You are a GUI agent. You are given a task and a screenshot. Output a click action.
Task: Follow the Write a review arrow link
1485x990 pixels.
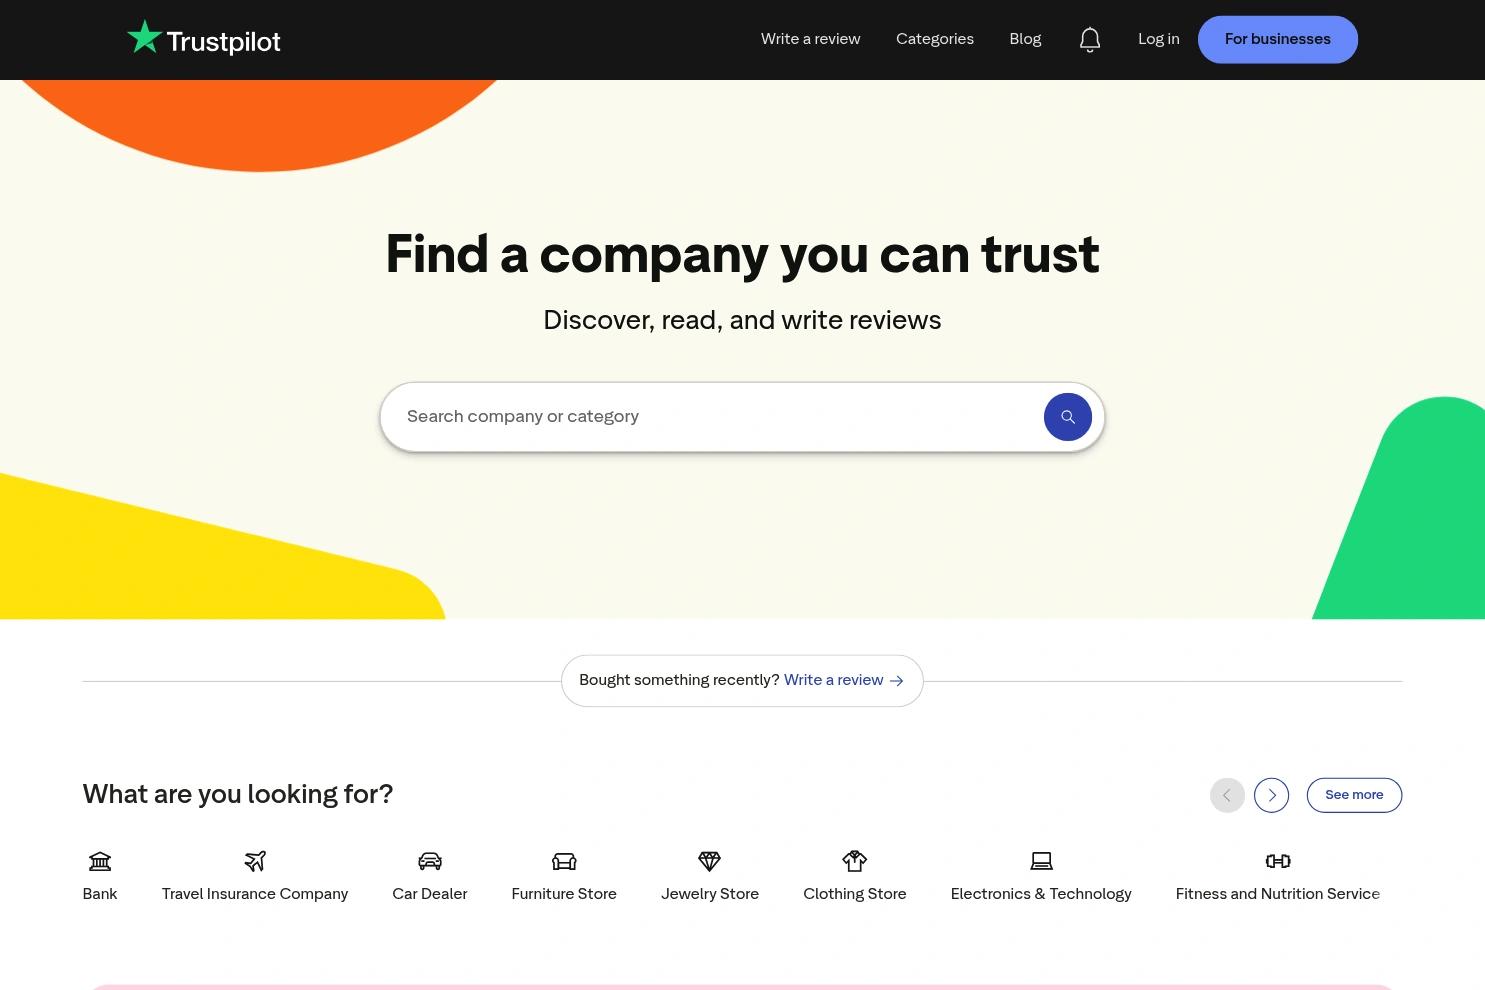tap(843, 680)
